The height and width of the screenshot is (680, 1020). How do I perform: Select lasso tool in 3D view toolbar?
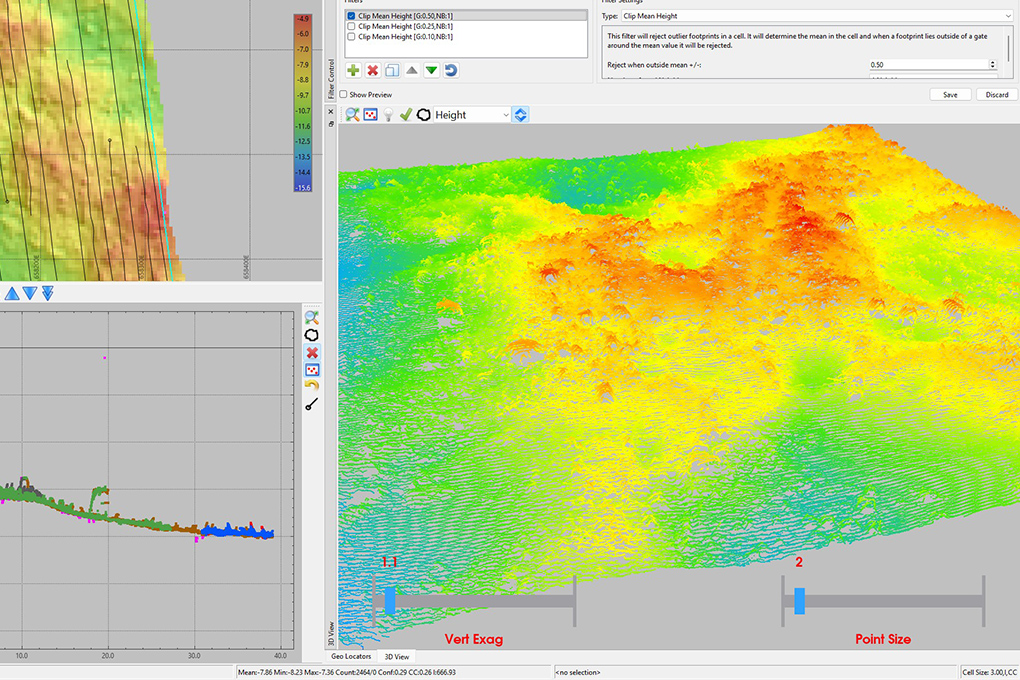point(423,115)
